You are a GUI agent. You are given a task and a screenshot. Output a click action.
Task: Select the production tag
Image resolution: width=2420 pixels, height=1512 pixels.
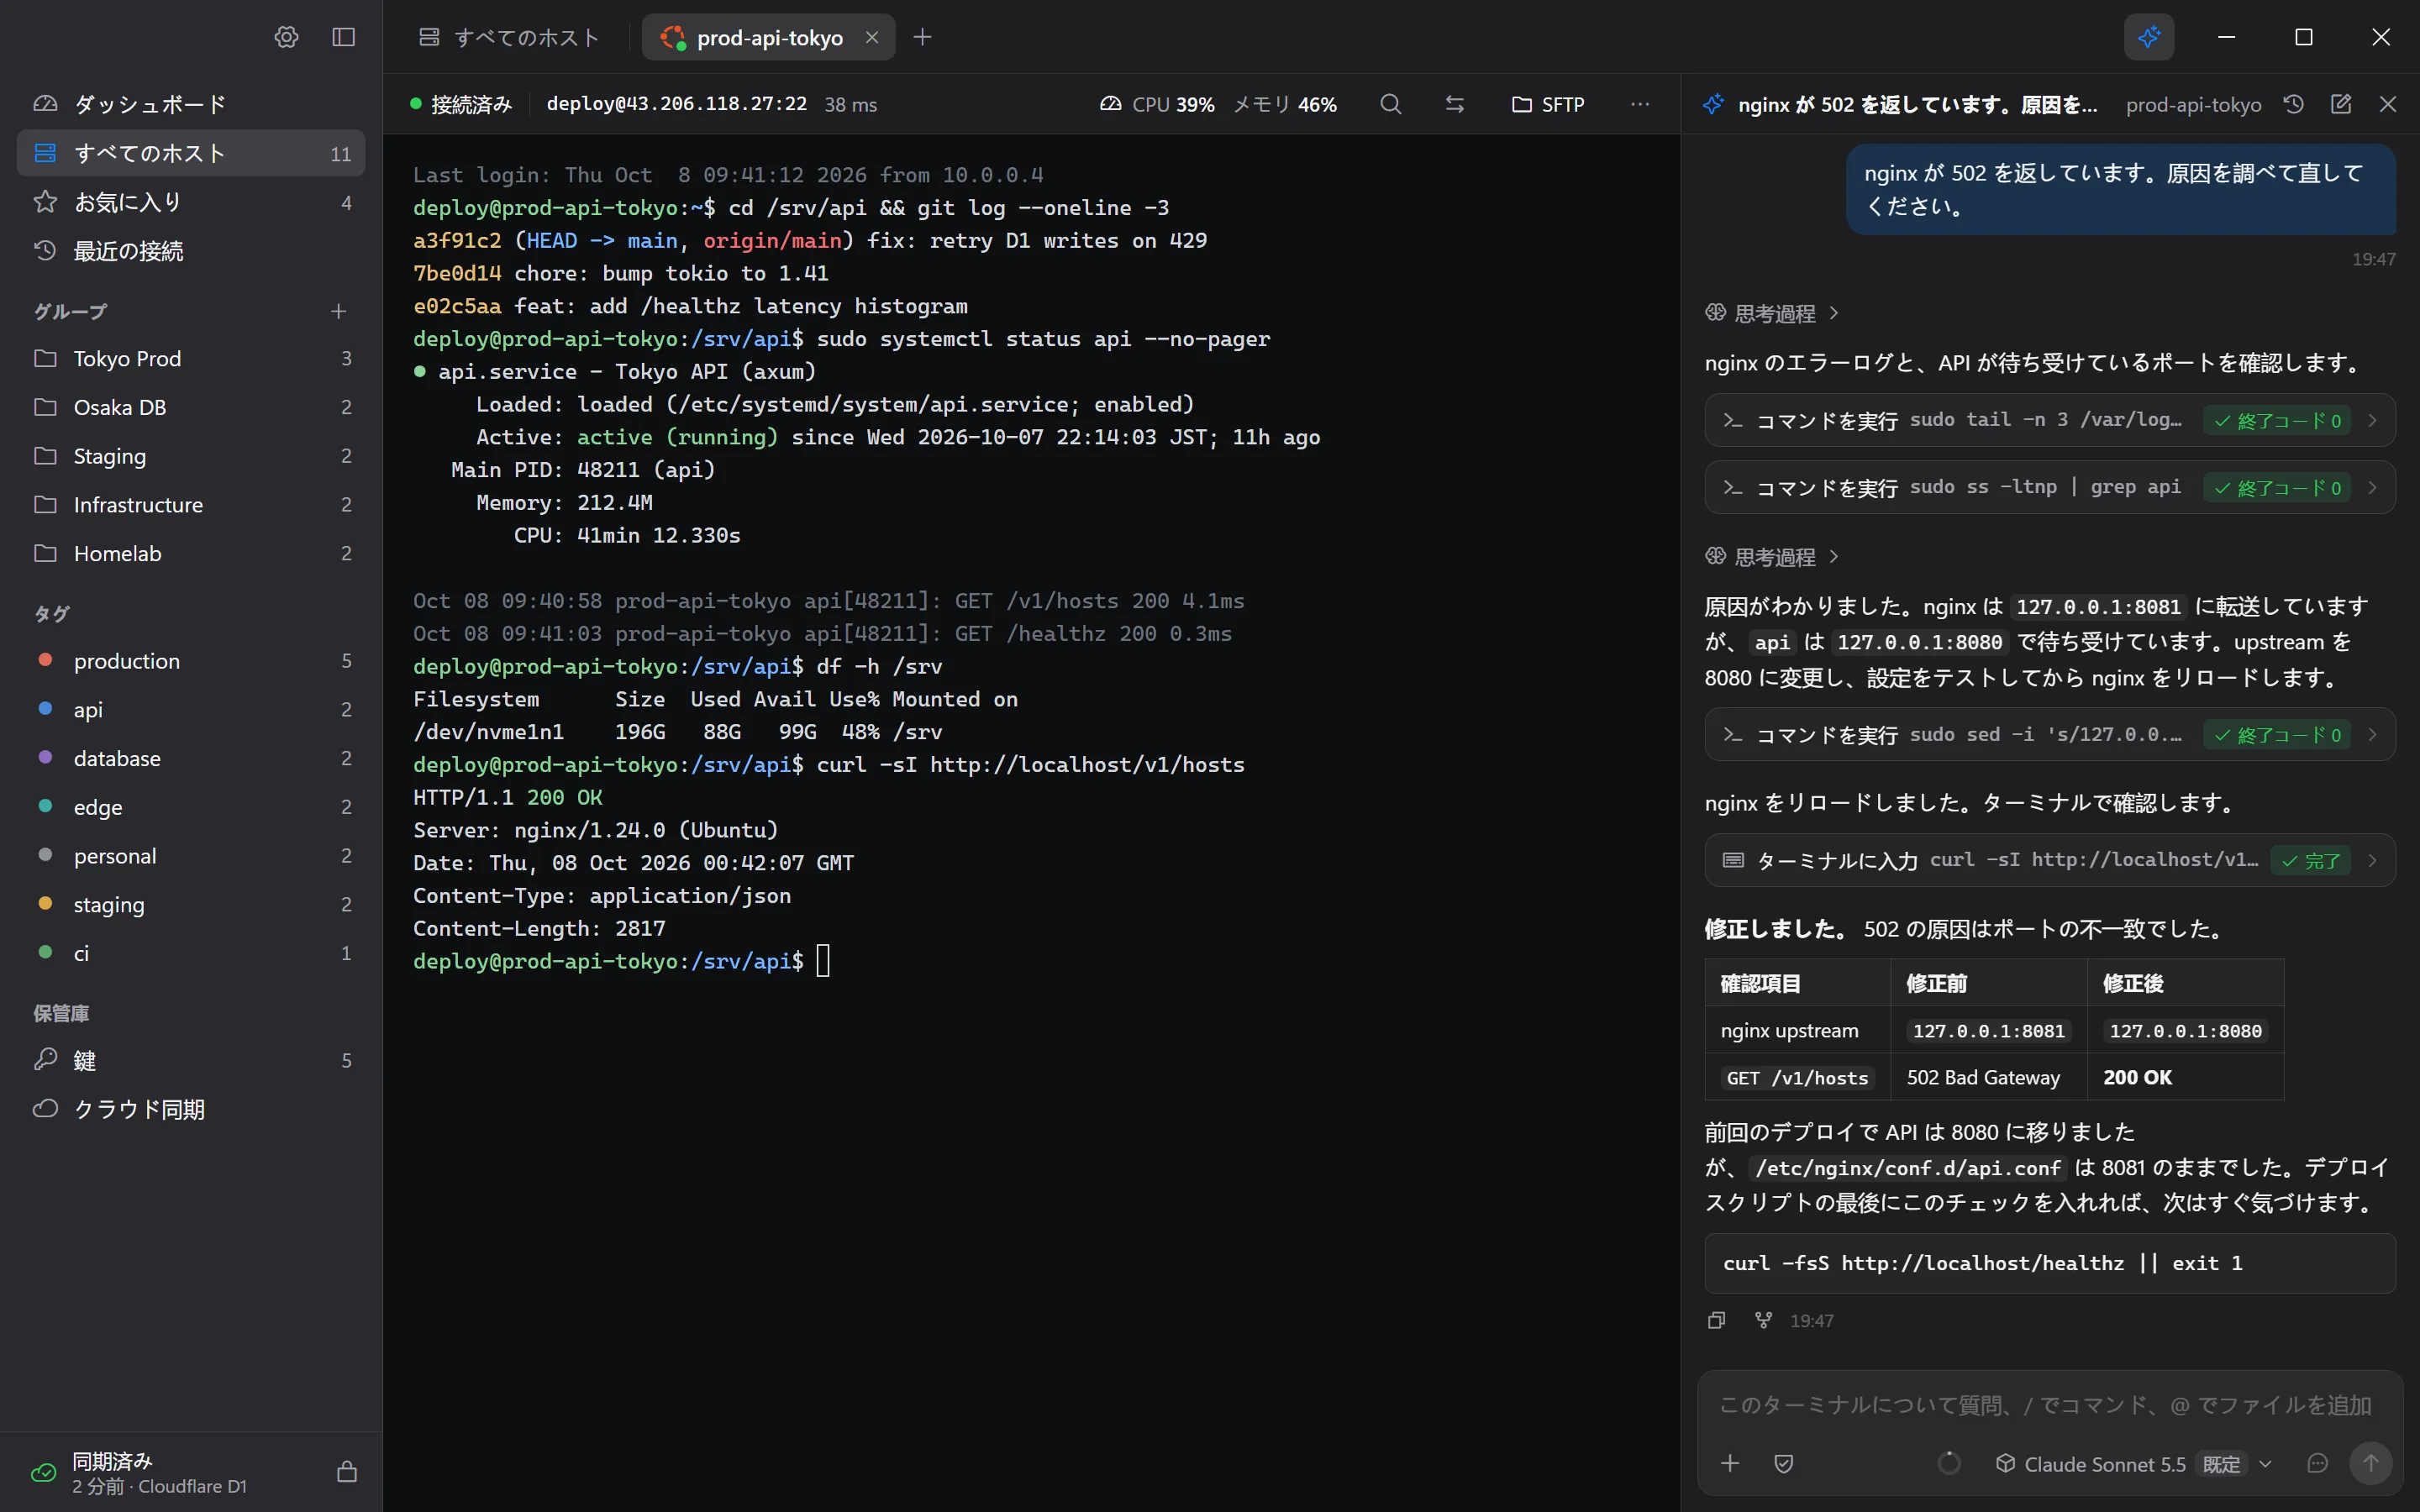coord(191,660)
